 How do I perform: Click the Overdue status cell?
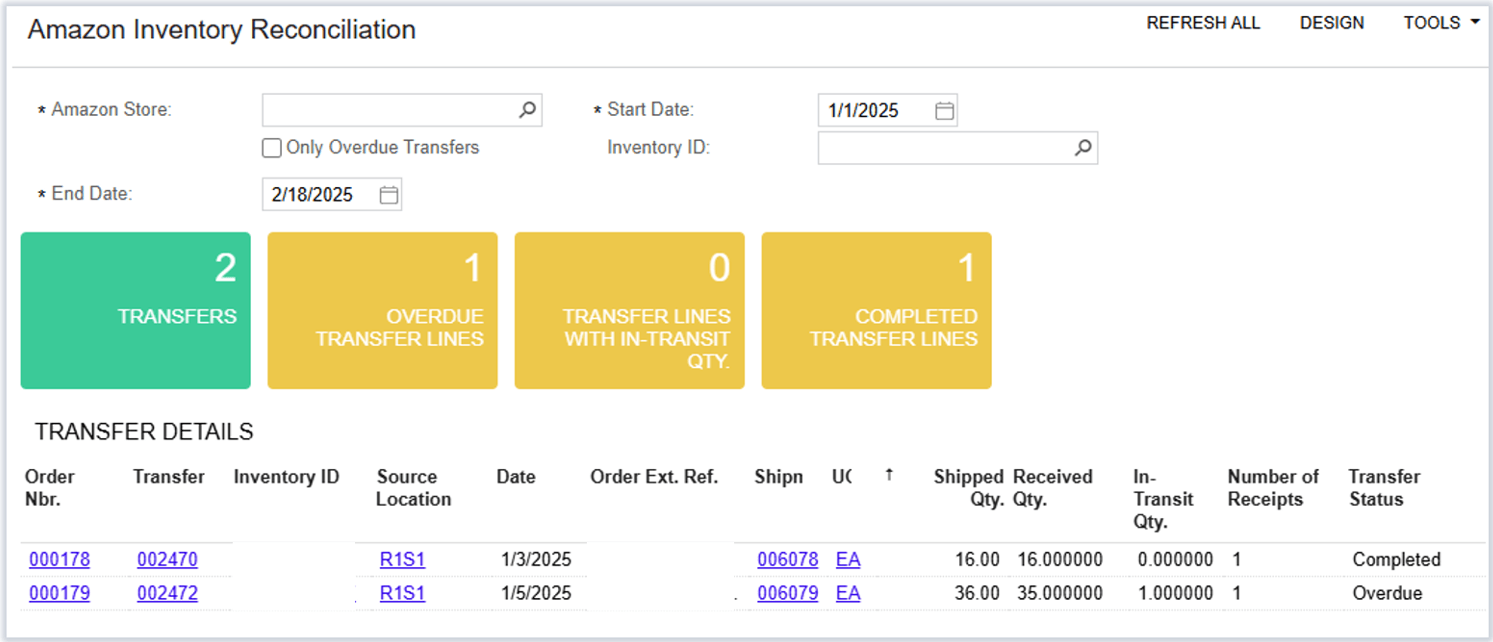point(1387,593)
